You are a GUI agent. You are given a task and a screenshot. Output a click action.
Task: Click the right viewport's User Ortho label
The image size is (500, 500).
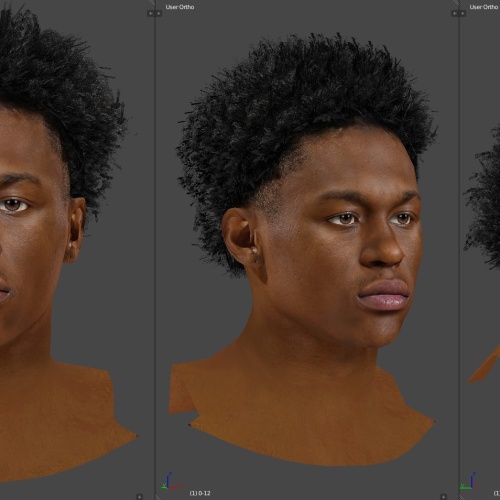pos(484,7)
